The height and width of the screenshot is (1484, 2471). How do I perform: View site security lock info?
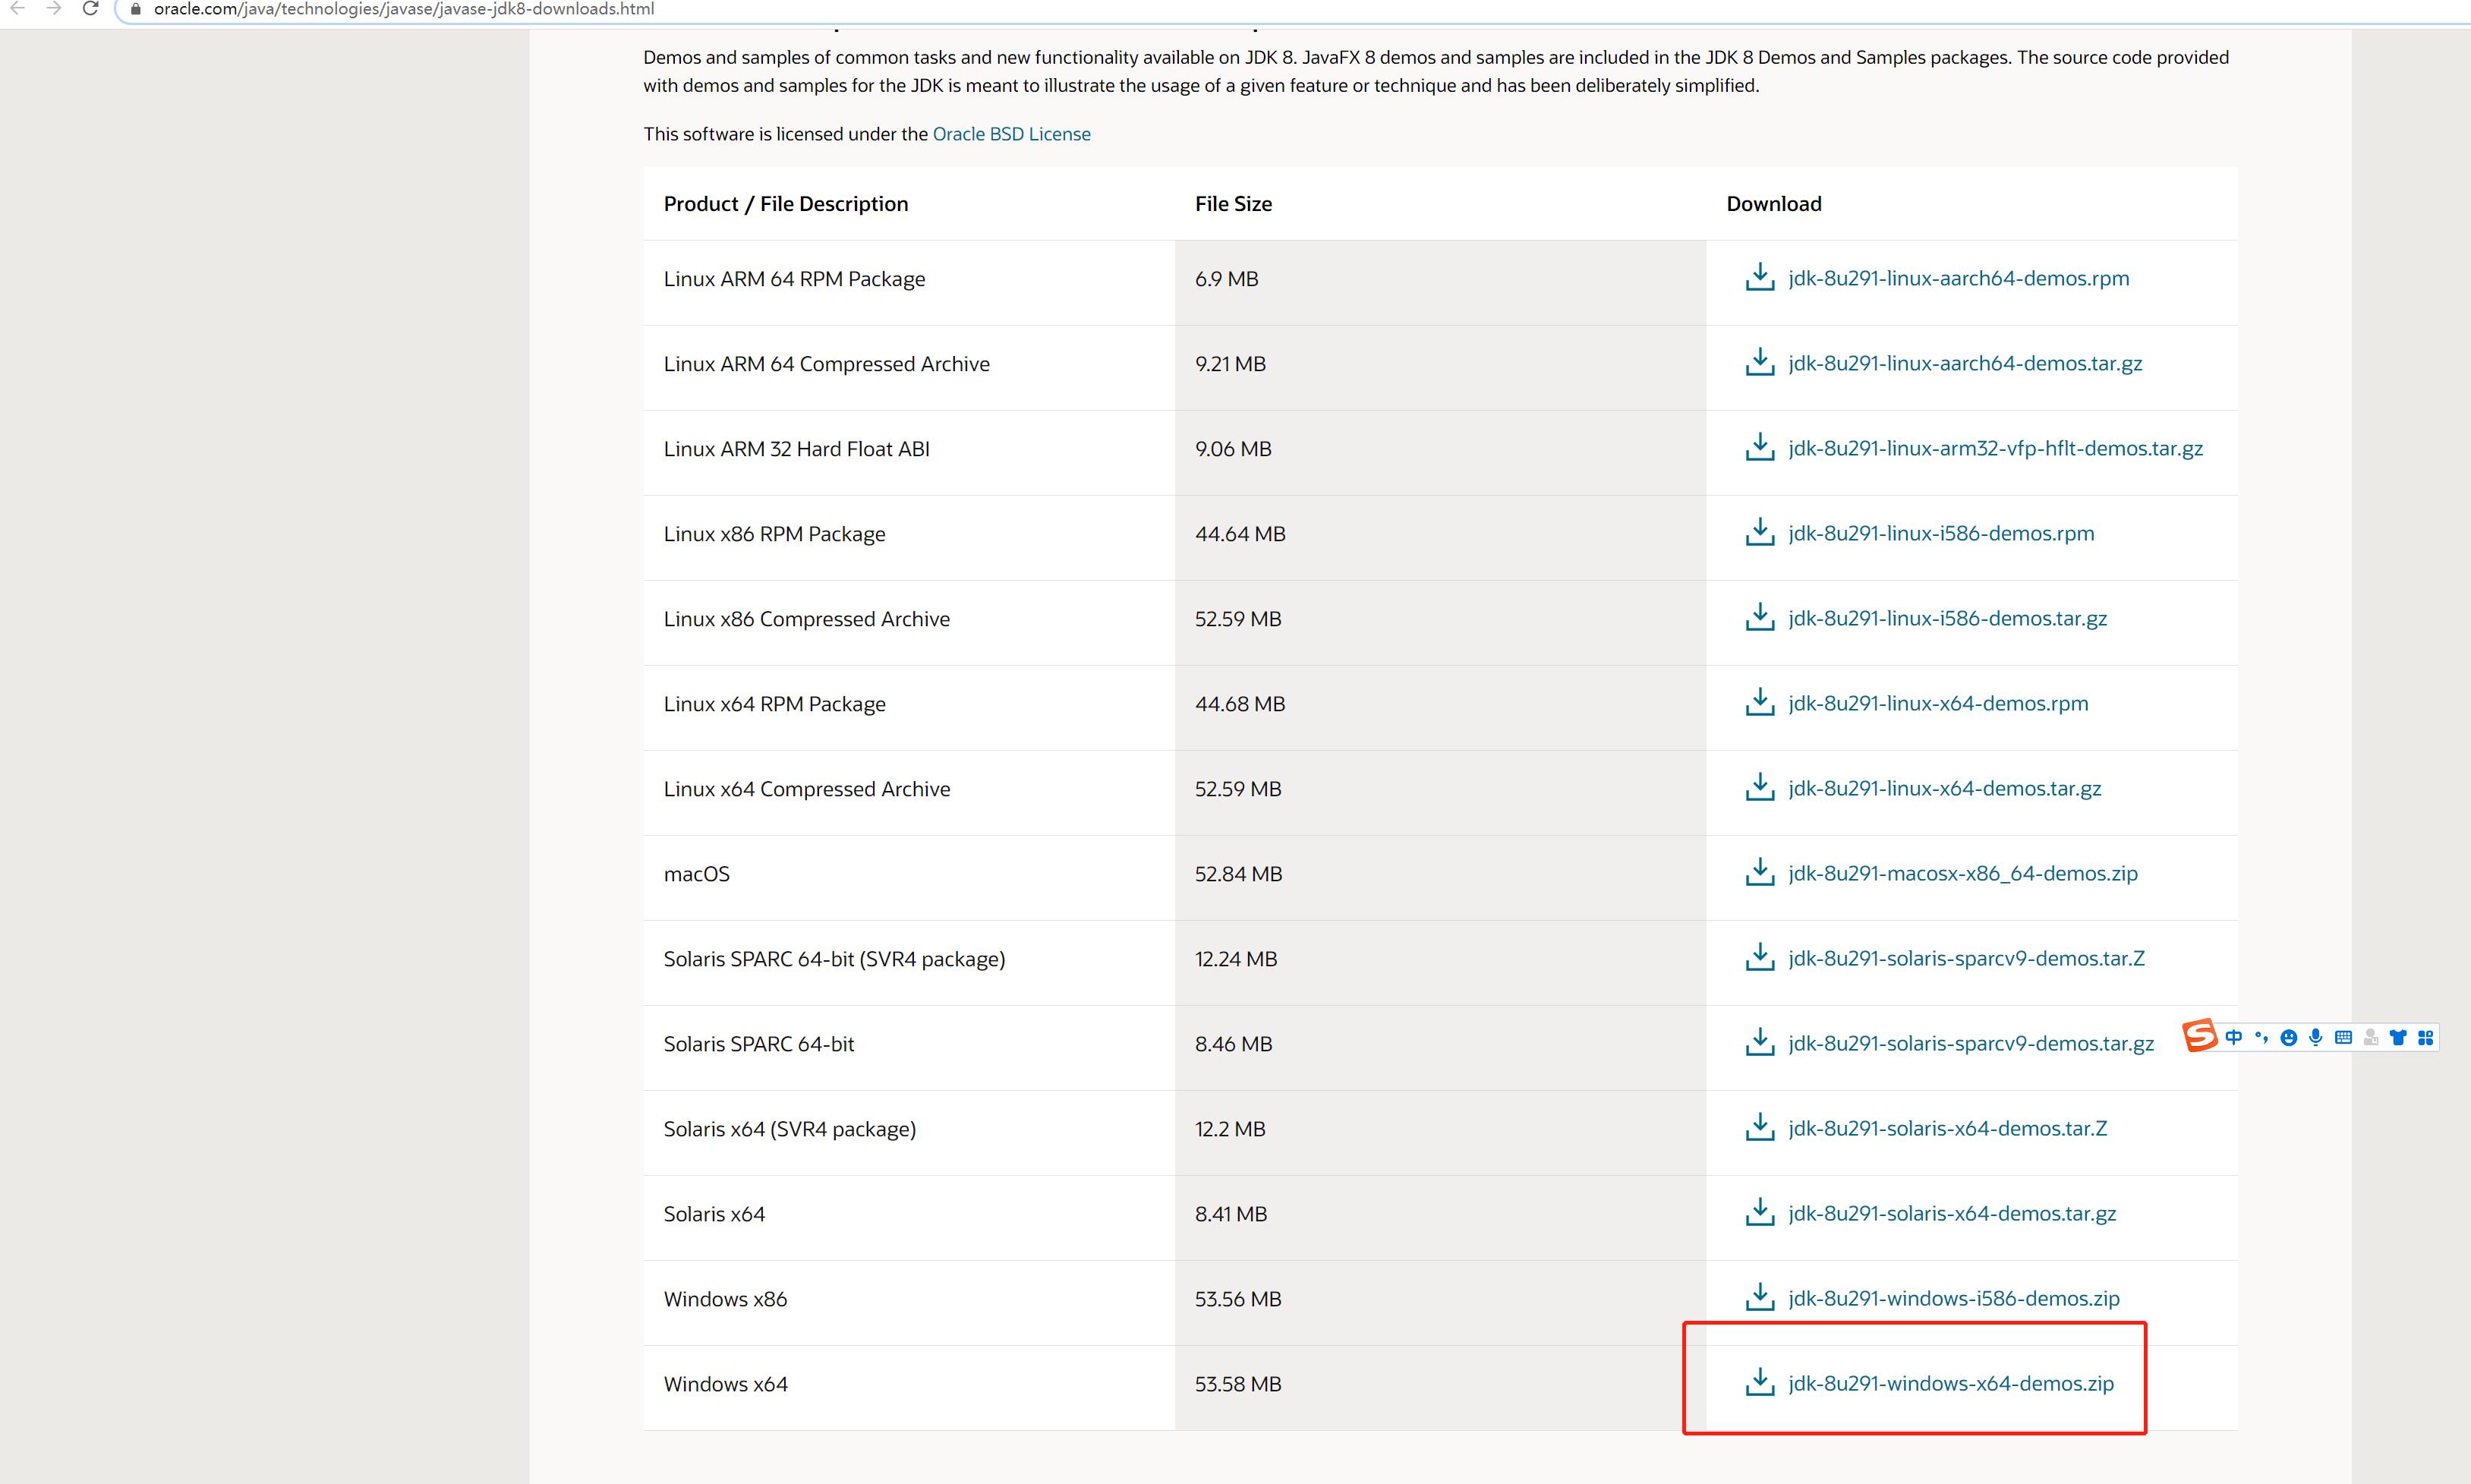(x=136, y=9)
